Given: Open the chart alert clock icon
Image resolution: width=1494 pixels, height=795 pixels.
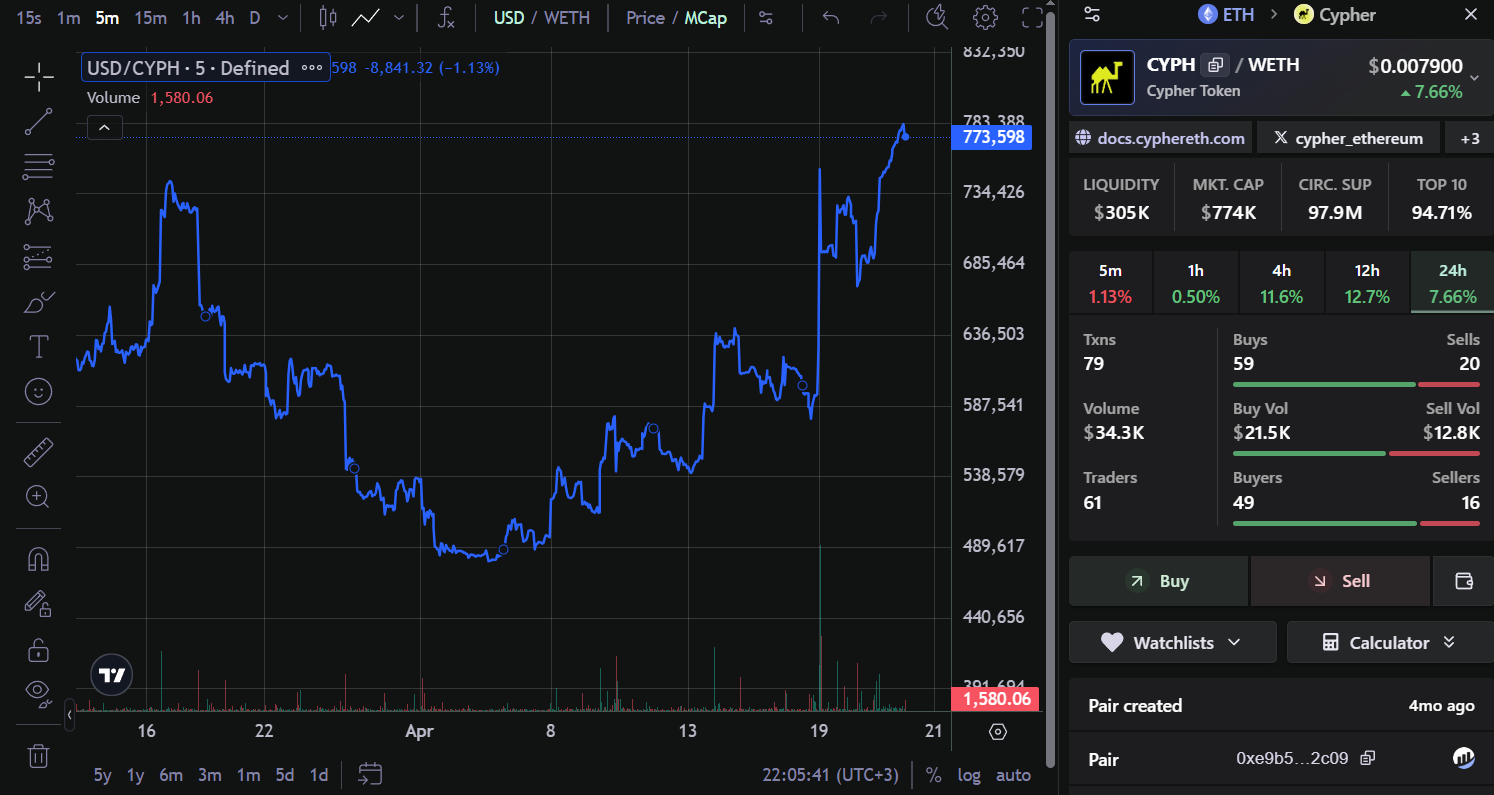Looking at the screenshot, I should pyautogui.click(x=937, y=17).
